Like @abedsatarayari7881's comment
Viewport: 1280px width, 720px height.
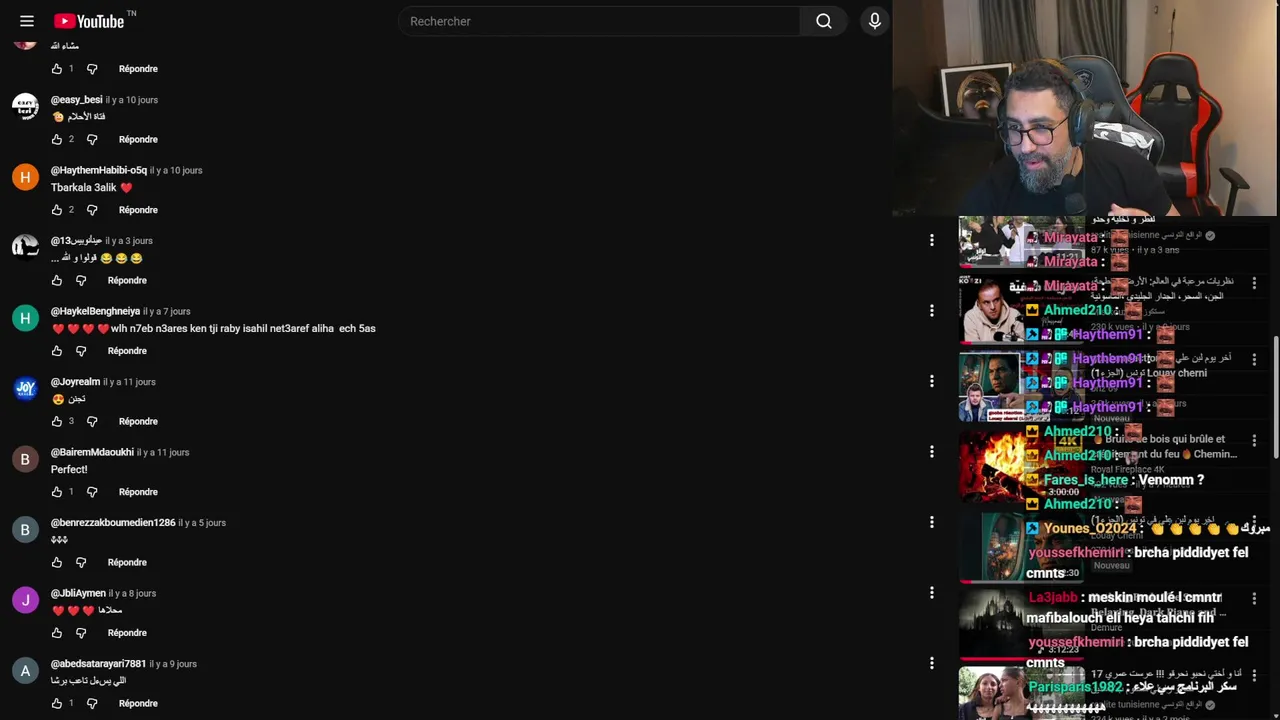57,703
